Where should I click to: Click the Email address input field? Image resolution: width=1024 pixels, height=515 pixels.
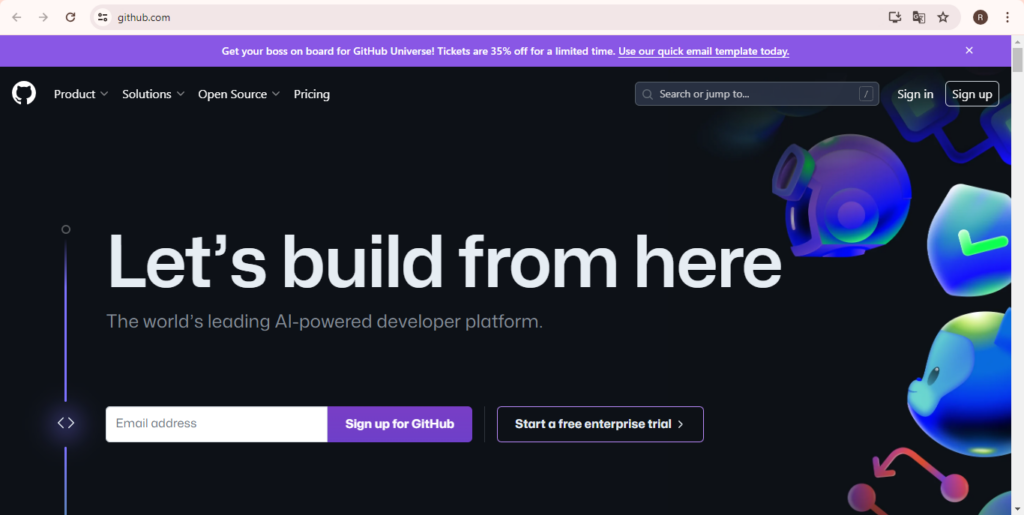(x=217, y=424)
